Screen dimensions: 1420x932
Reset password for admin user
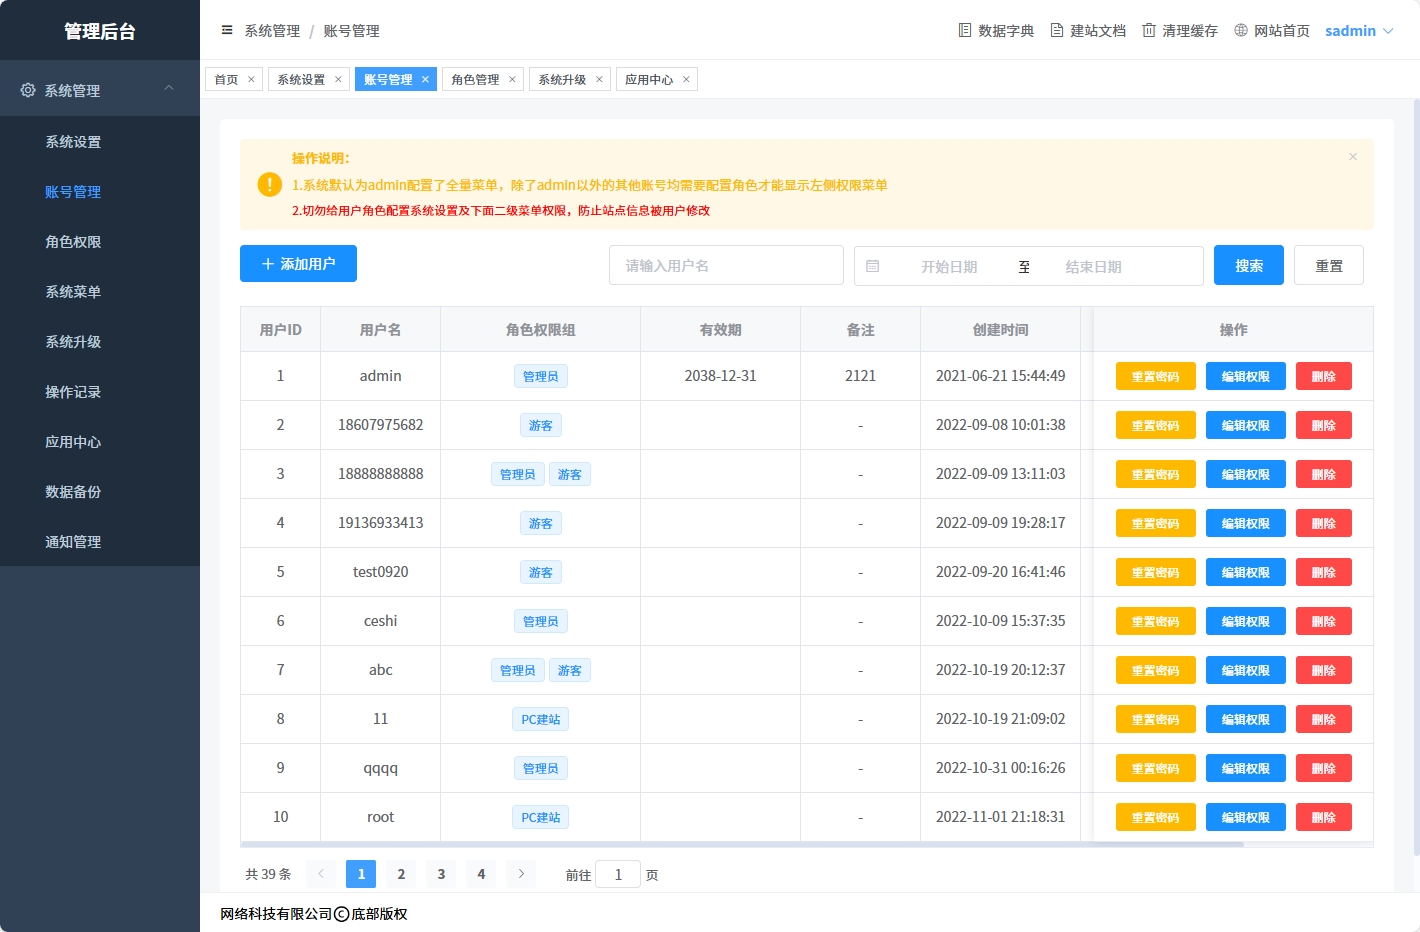tap(1156, 376)
